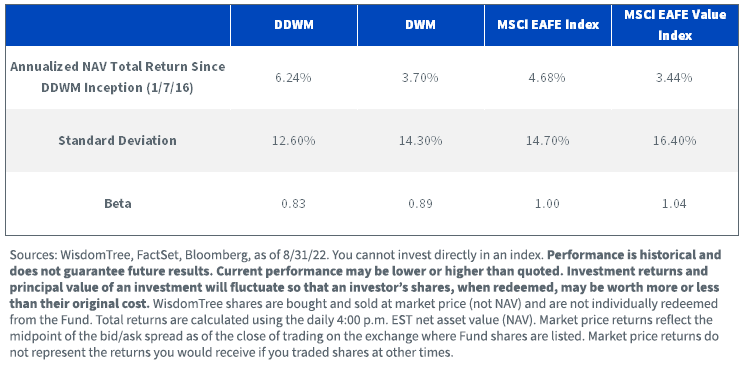This screenshot has width=744, height=371.
Task: Select DDWM return value 6.24%
Action: [x=294, y=78]
